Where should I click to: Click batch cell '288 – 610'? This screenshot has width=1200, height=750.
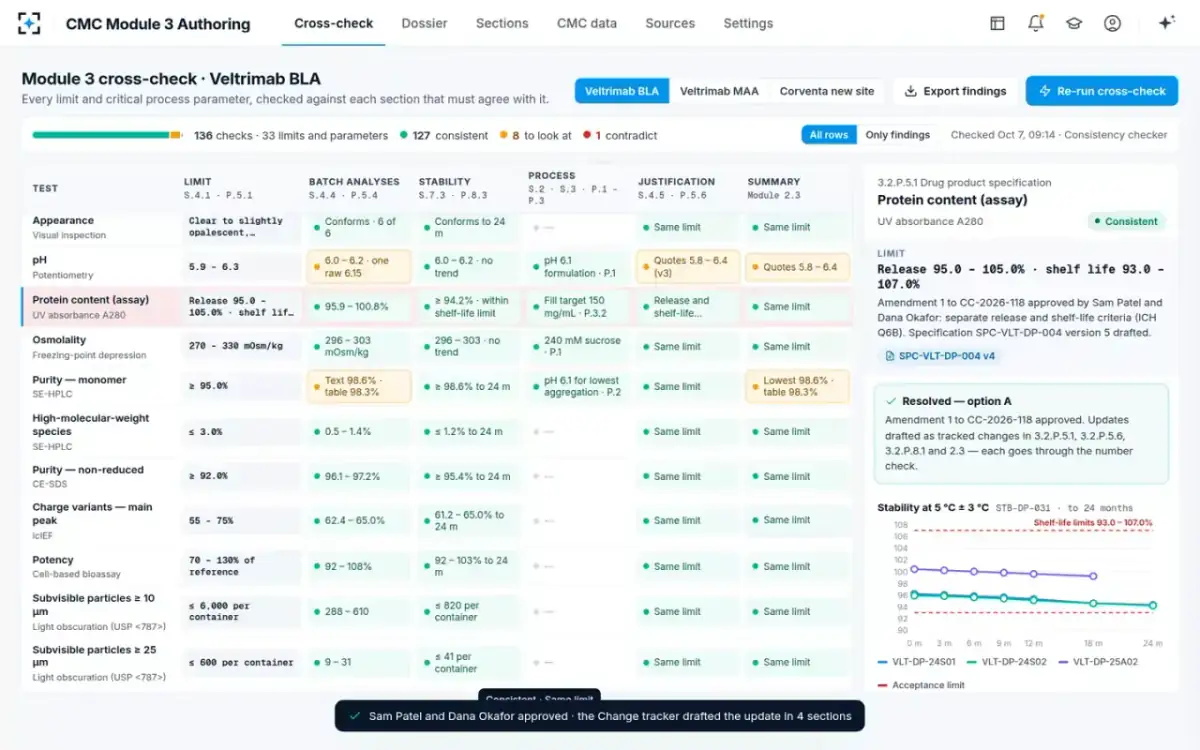pyautogui.click(x=360, y=612)
